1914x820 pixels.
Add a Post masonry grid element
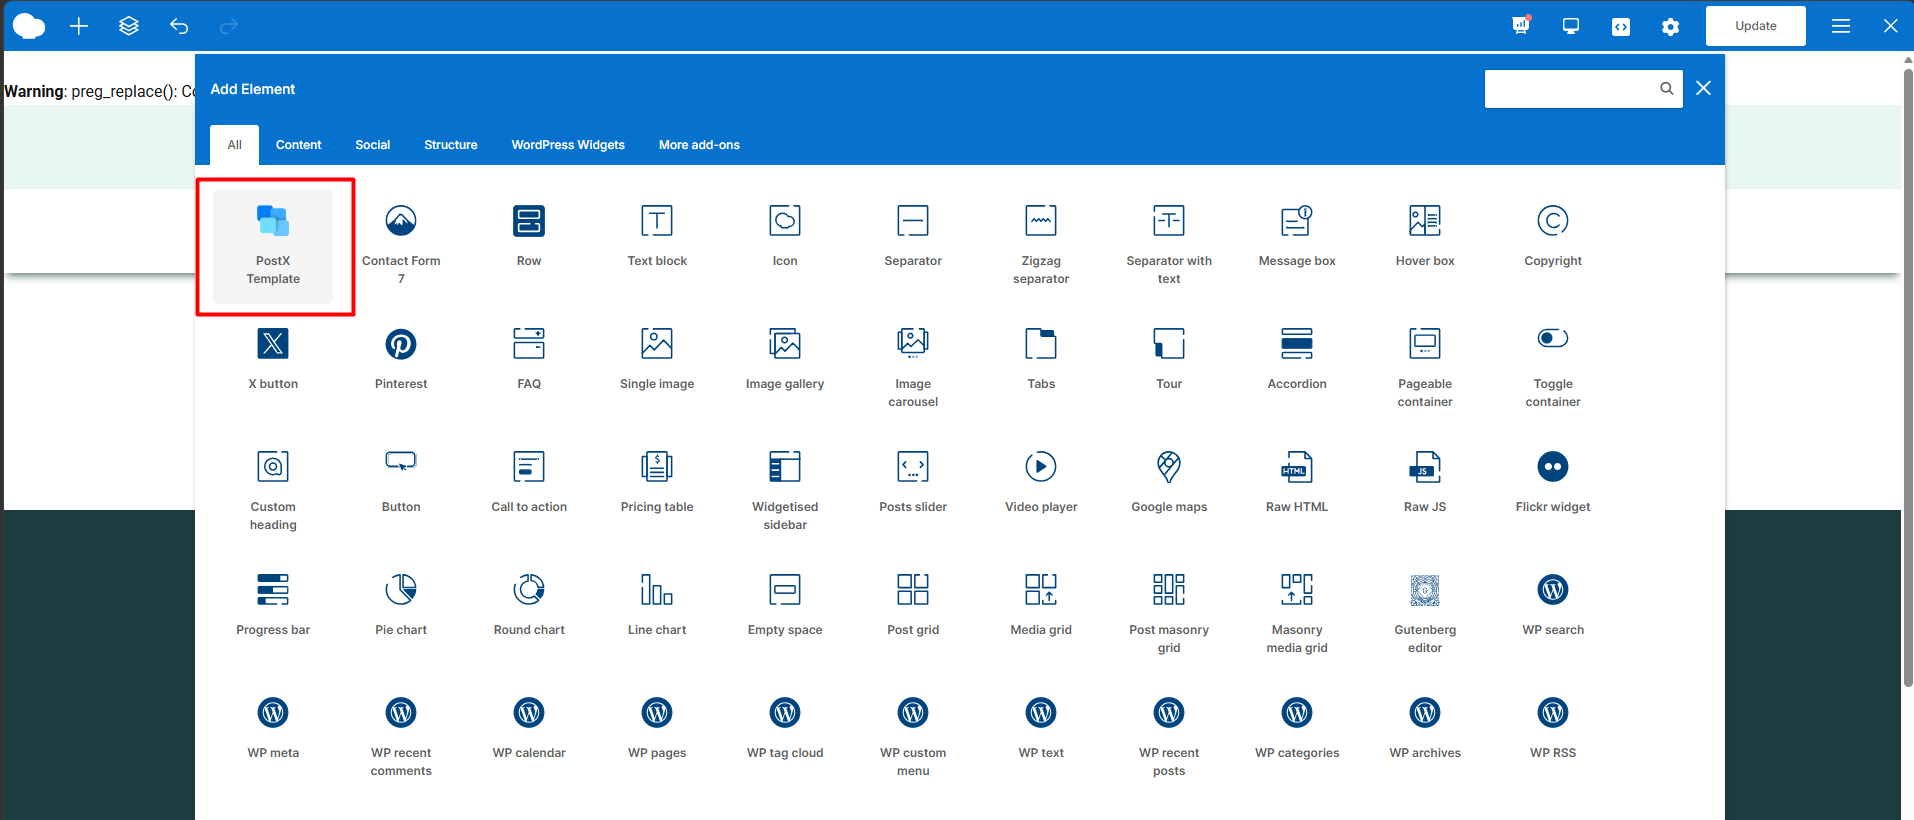[x=1169, y=615]
